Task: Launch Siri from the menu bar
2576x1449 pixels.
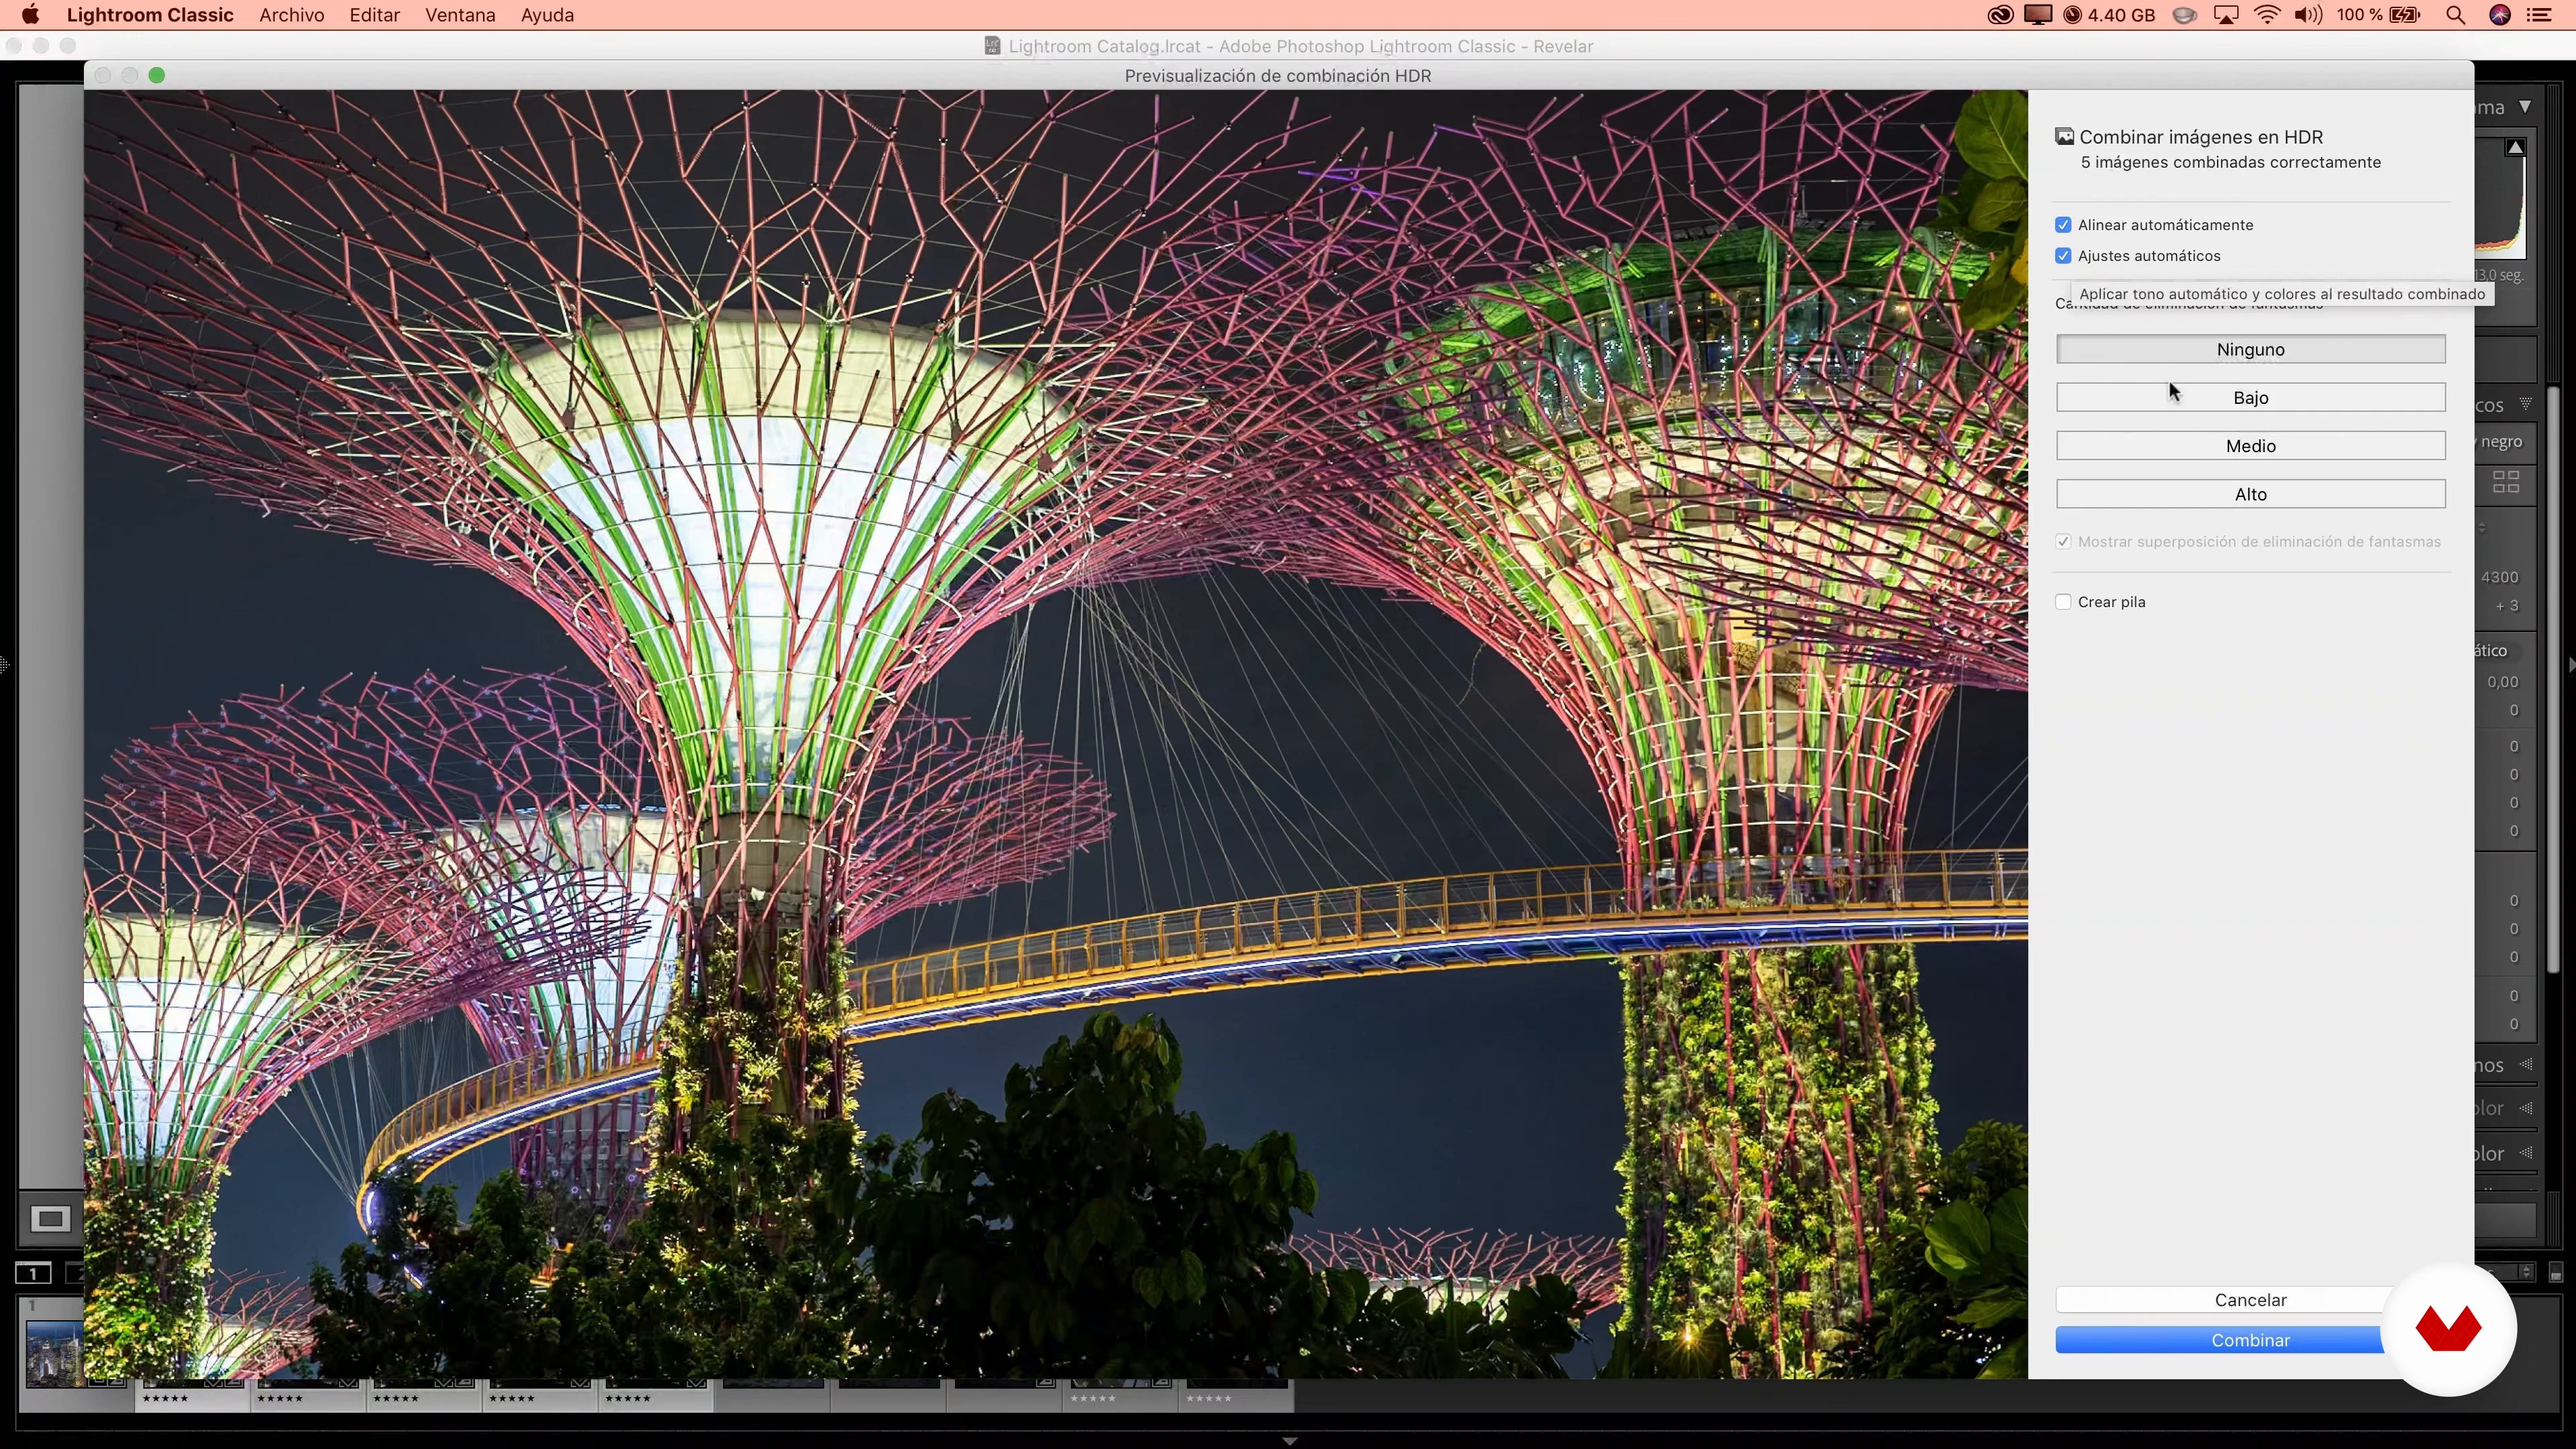Action: point(2500,15)
